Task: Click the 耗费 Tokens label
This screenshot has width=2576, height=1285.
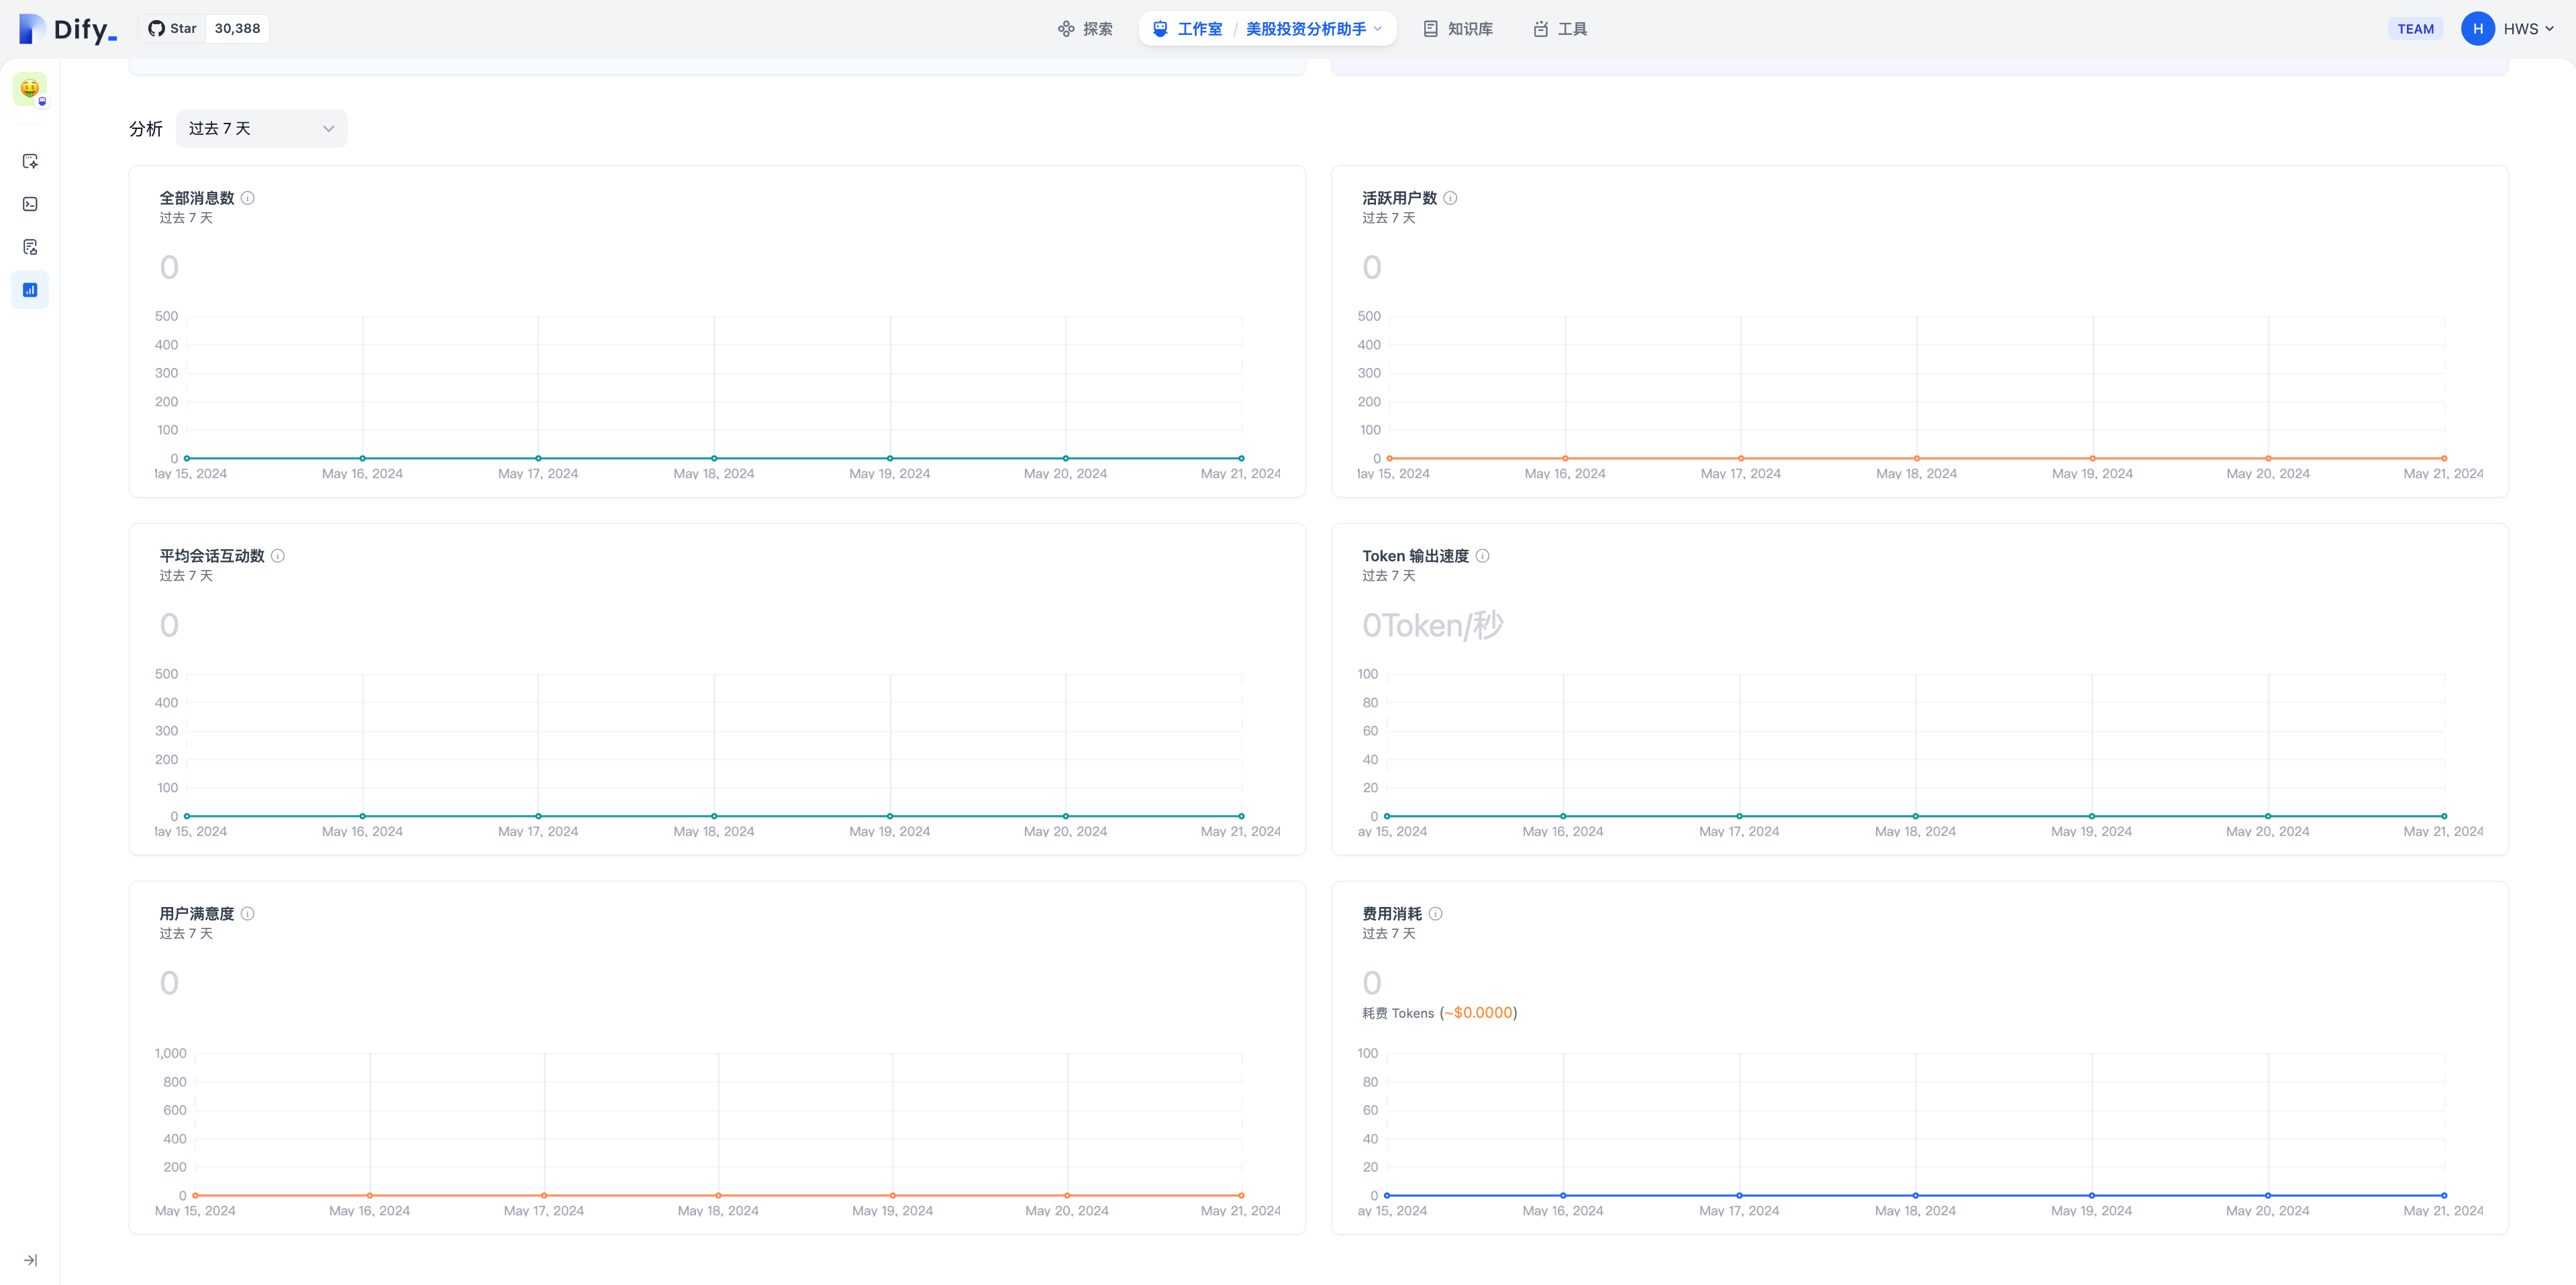Action: coord(1398,1013)
